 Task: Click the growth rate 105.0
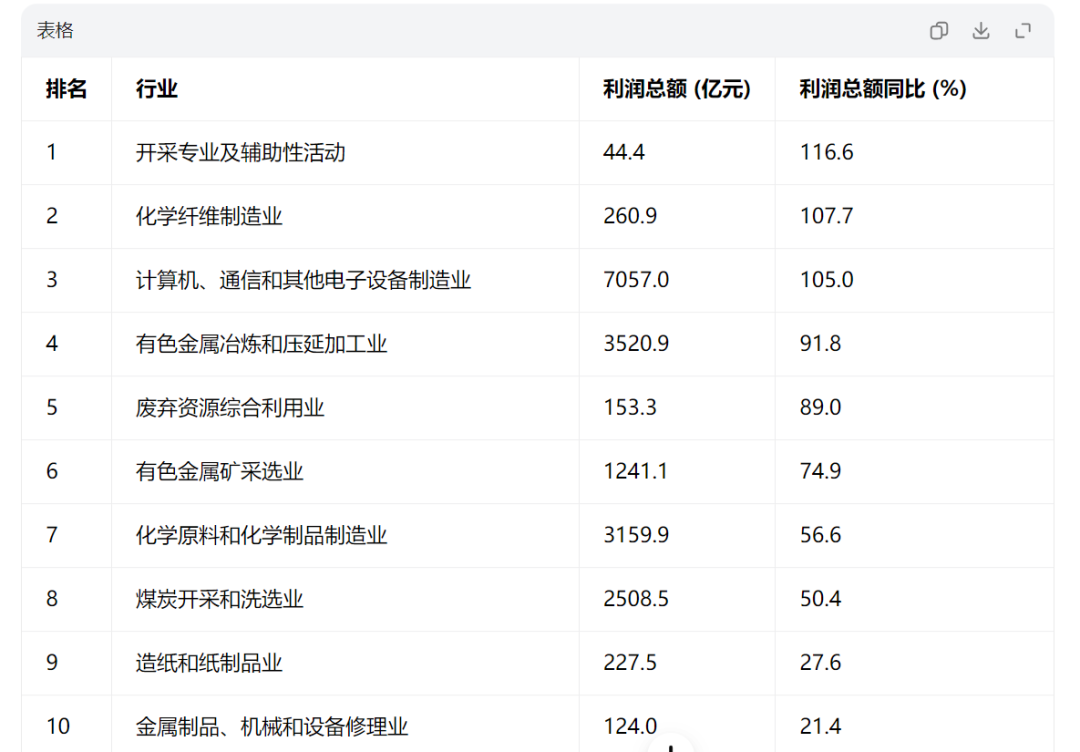(827, 280)
